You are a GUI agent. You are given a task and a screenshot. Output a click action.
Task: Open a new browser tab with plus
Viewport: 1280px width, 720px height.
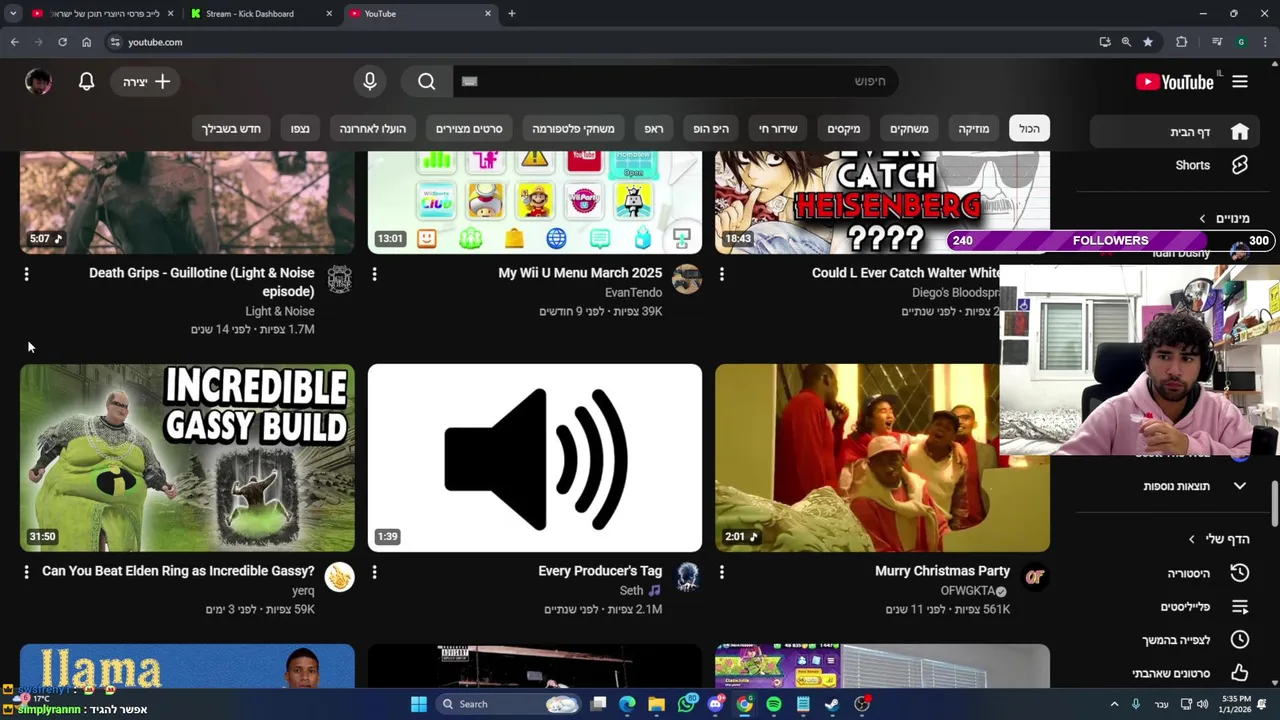tap(512, 14)
